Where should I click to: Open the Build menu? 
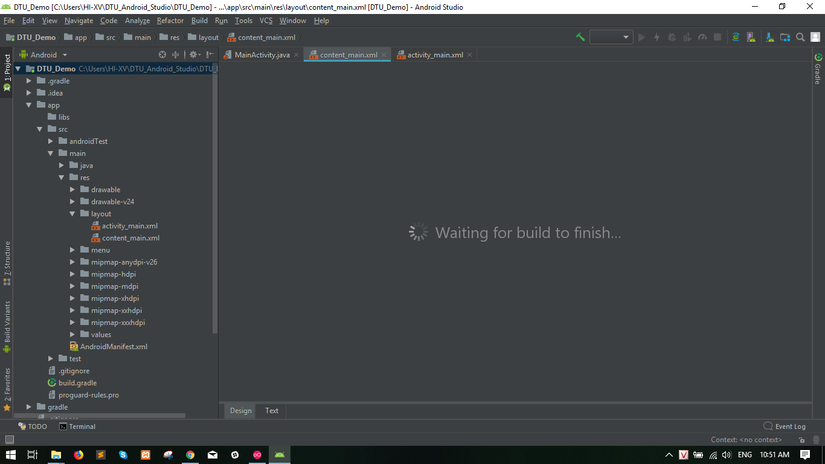coord(199,21)
